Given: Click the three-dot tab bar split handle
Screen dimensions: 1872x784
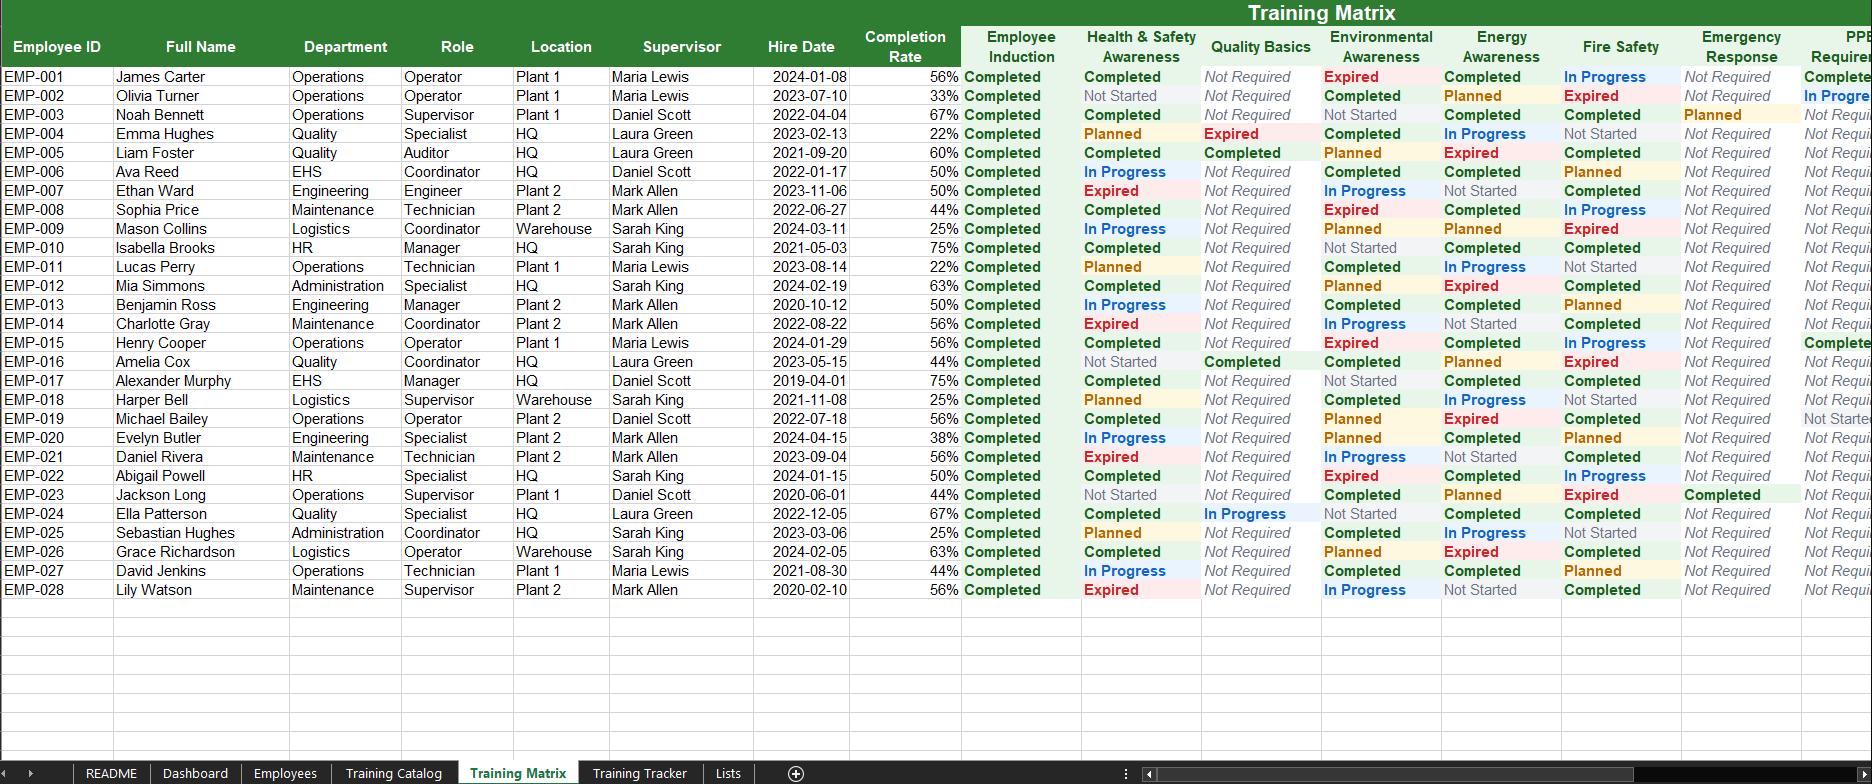Looking at the screenshot, I should (1126, 773).
